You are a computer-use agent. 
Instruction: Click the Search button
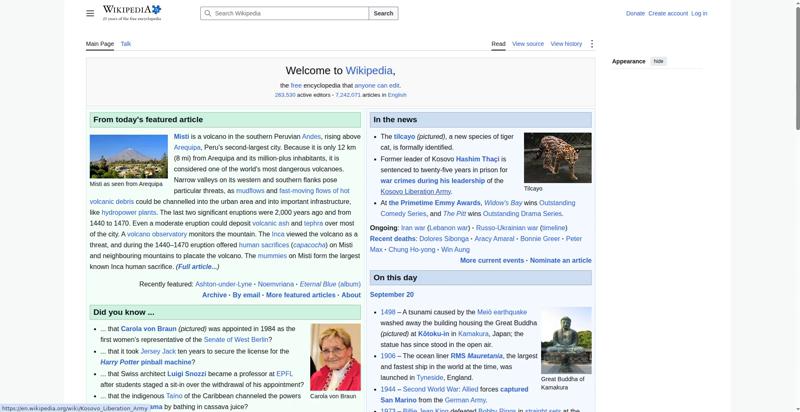383,13
